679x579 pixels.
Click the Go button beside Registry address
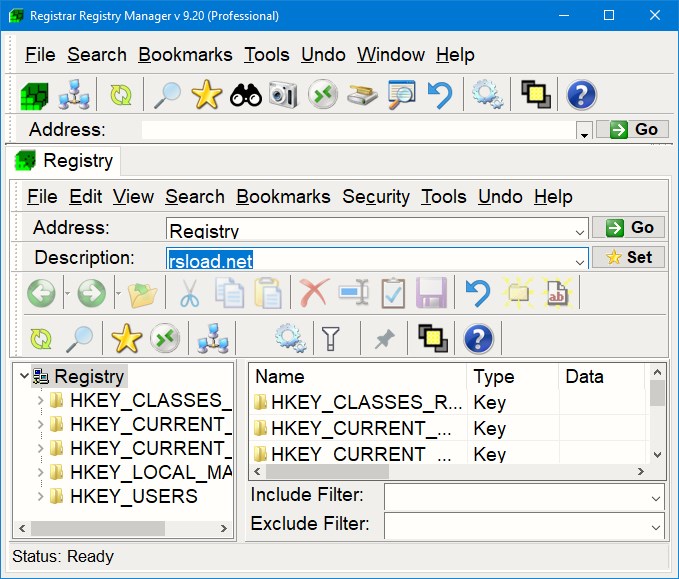[x=628, y=228]
